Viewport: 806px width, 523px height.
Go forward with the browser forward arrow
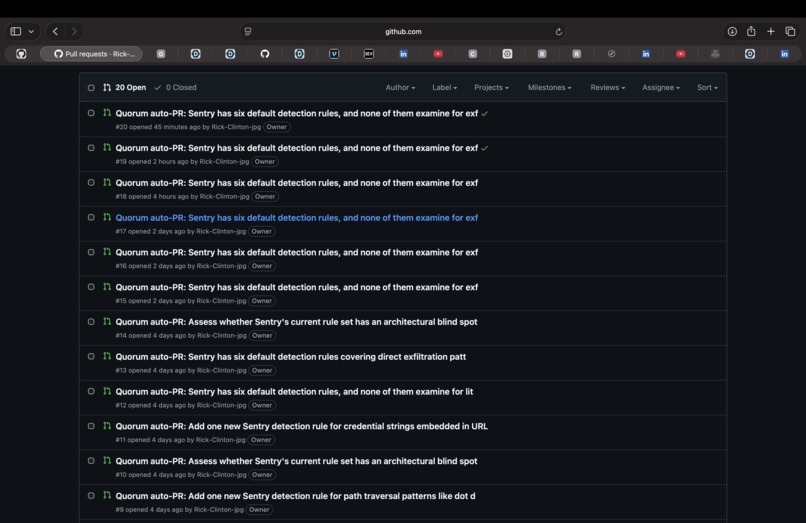[x=74, y=31]
